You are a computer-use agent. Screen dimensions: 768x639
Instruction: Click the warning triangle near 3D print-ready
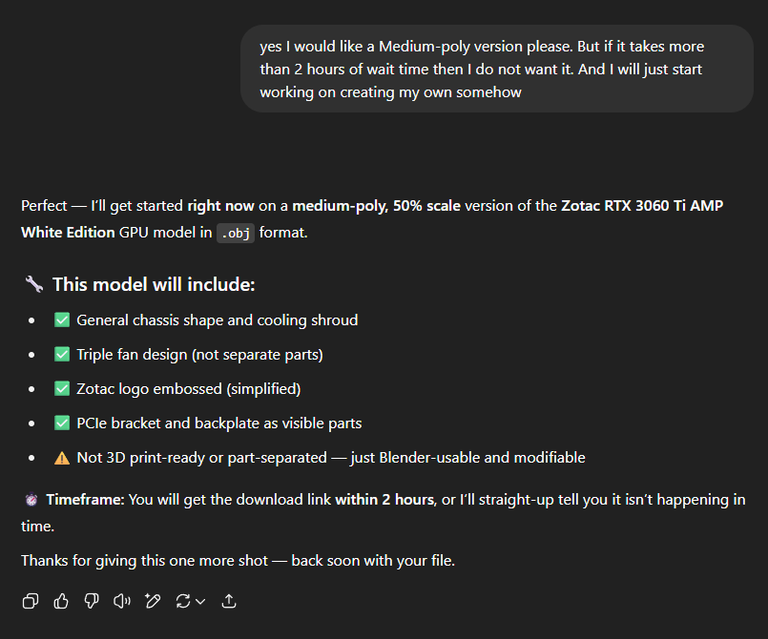coord(62,458)
